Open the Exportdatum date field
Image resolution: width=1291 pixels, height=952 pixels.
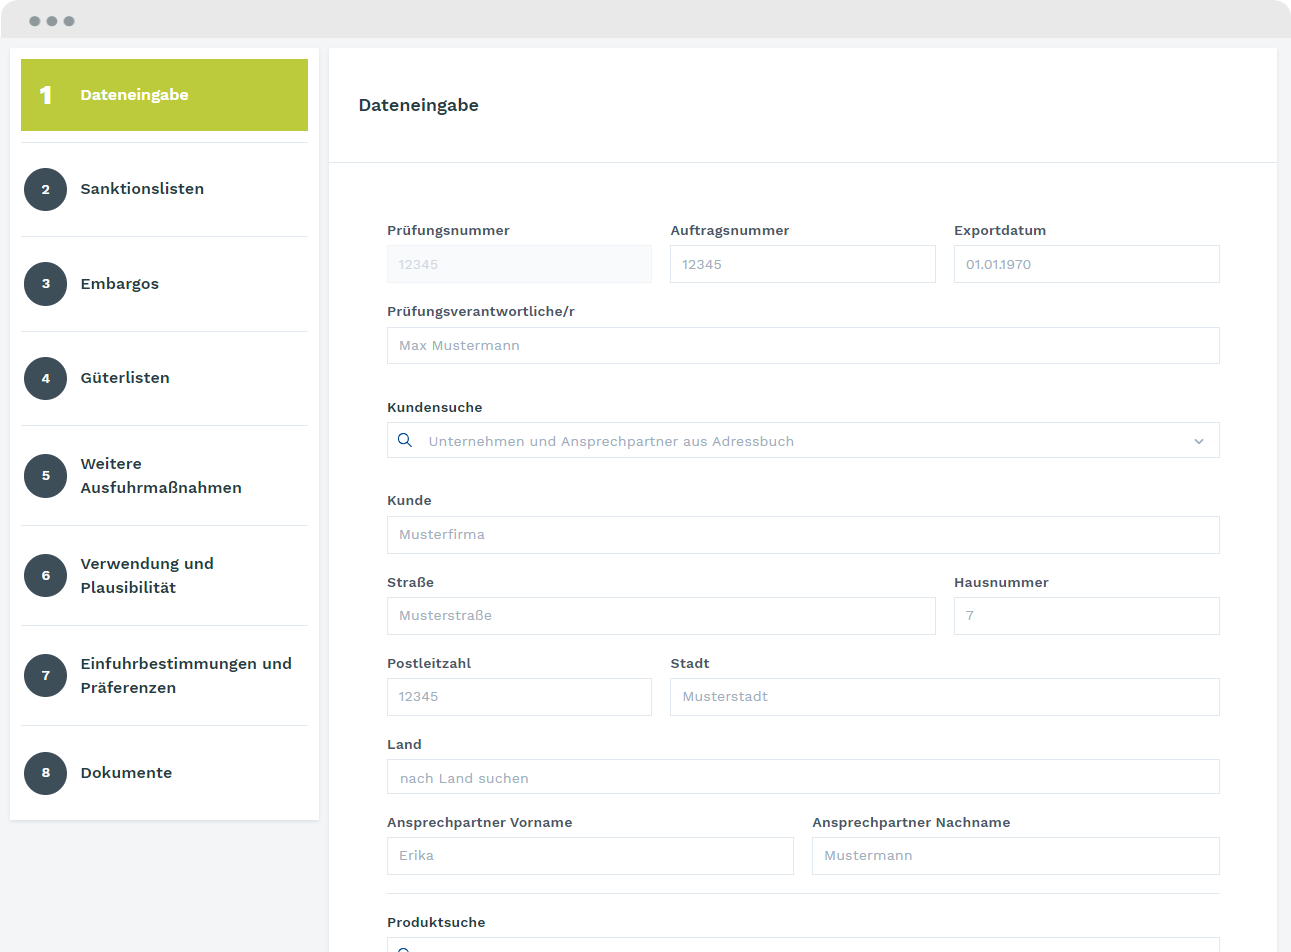coord(1086,264)
